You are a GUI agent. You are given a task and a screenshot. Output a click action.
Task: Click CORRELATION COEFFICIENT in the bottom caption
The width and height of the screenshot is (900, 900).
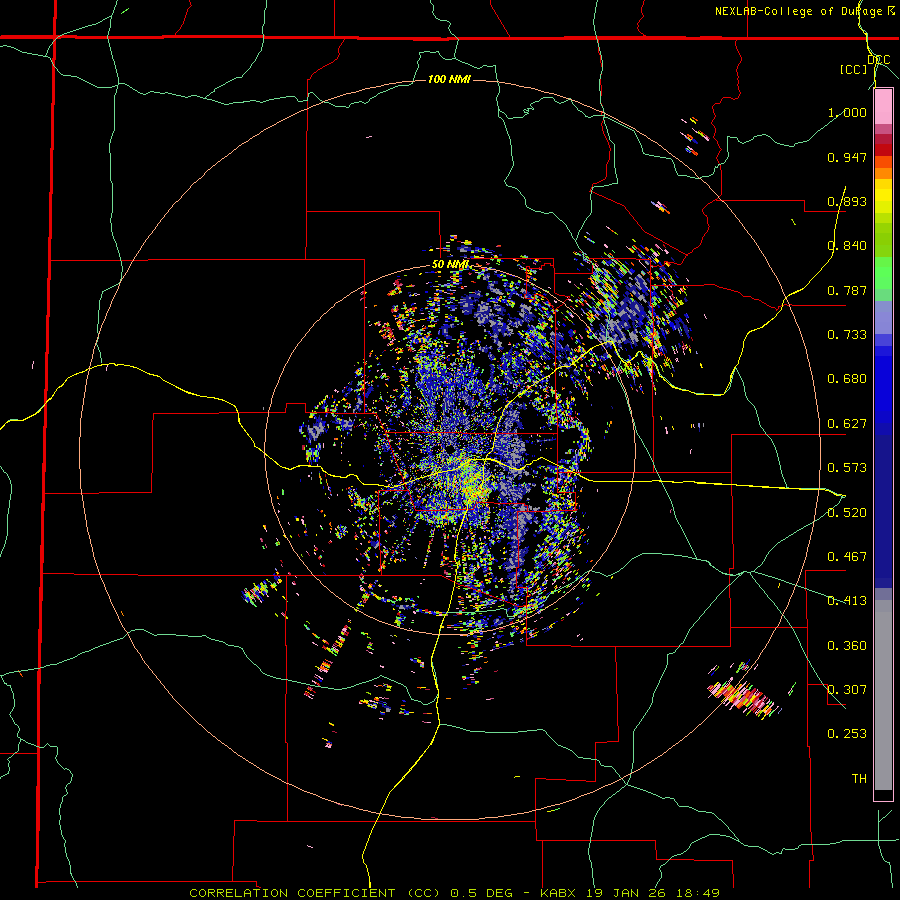click(292, 893)
